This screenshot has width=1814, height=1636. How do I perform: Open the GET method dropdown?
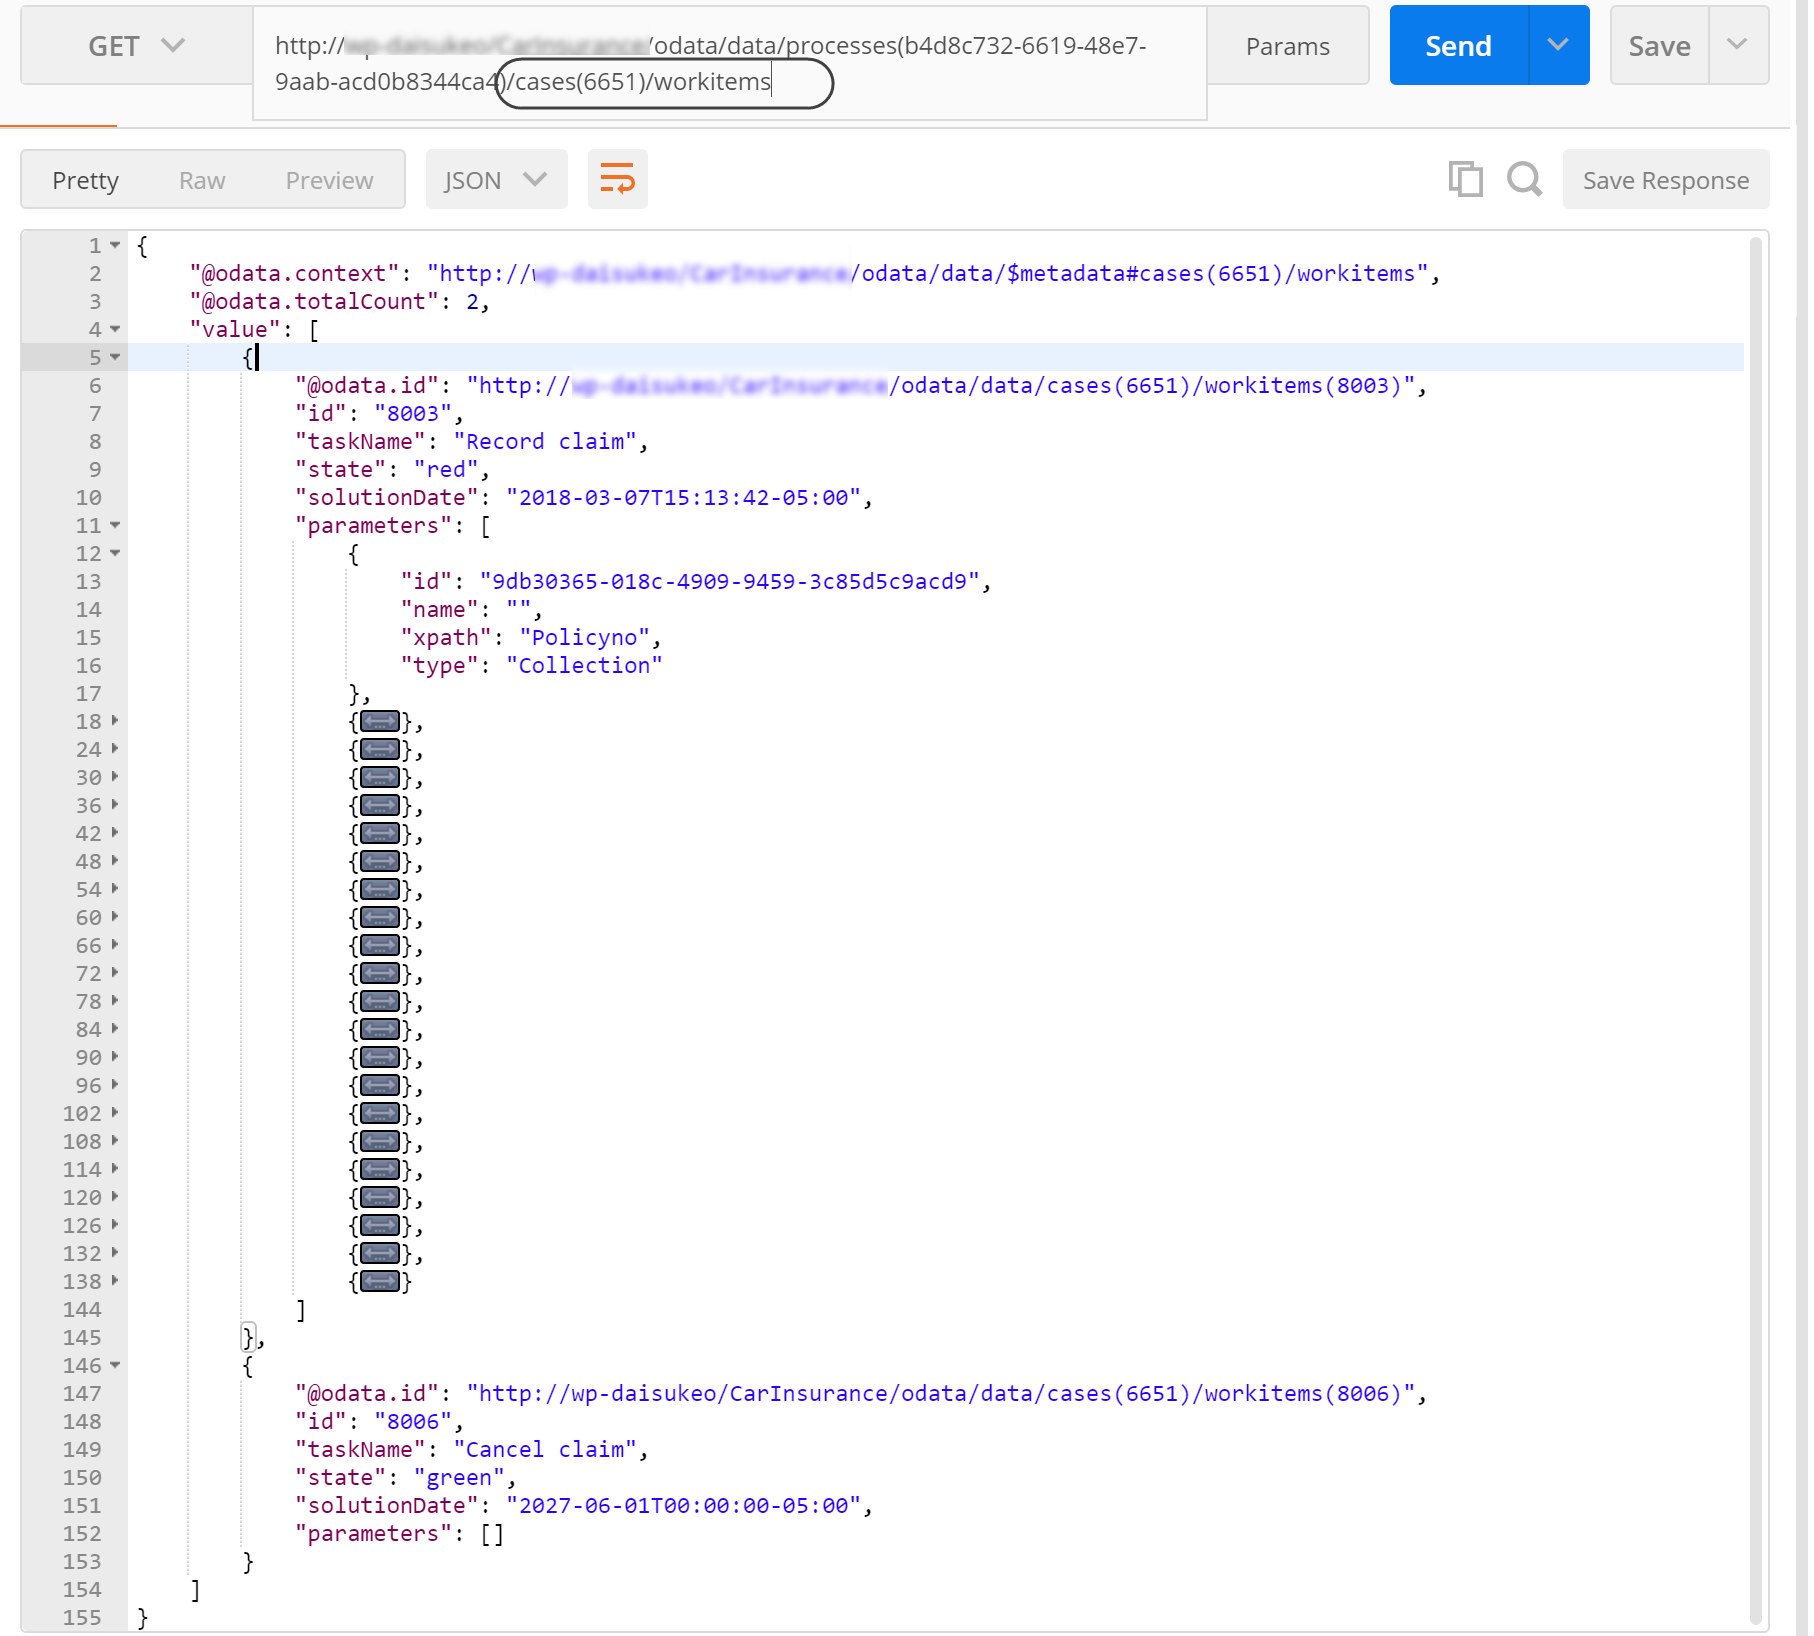[x=137, y=46]
